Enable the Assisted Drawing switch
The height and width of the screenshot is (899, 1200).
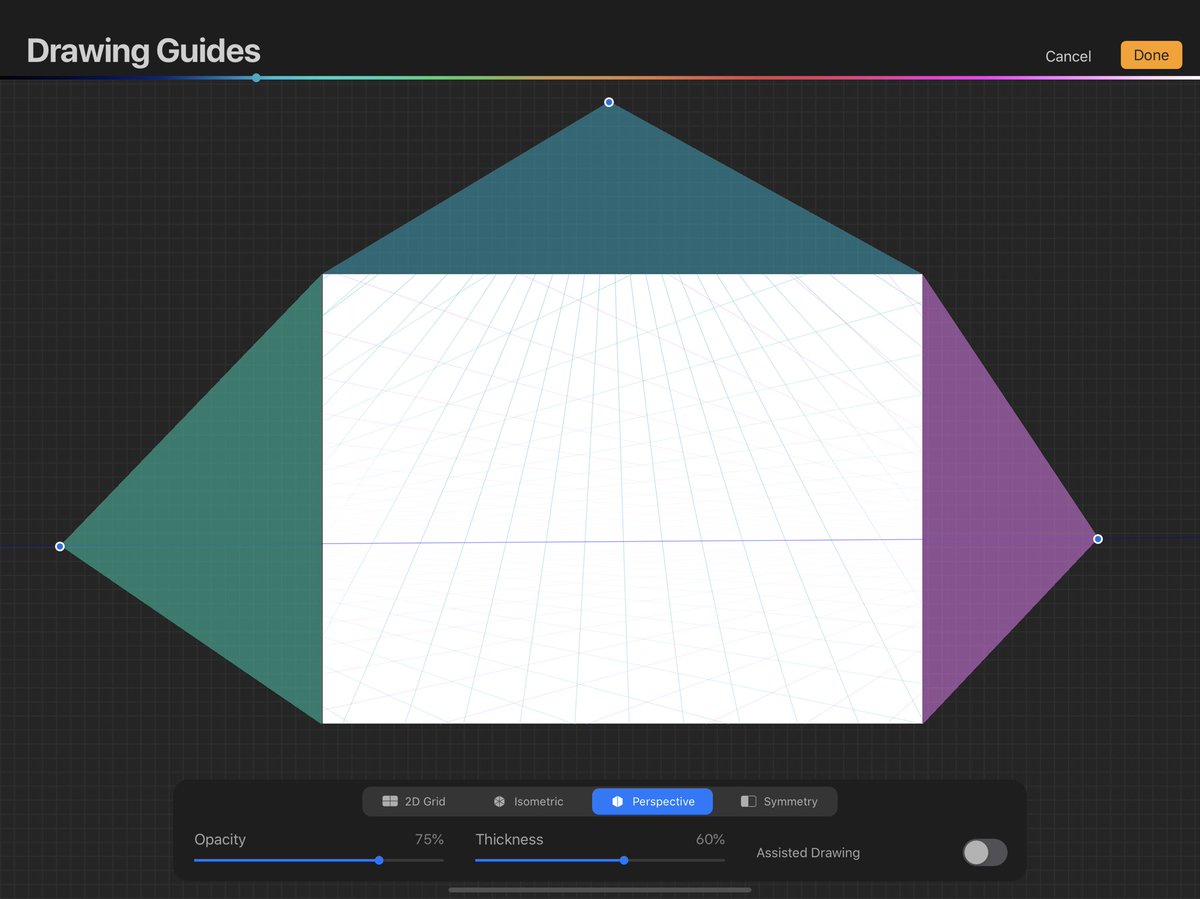click(985, 852)
